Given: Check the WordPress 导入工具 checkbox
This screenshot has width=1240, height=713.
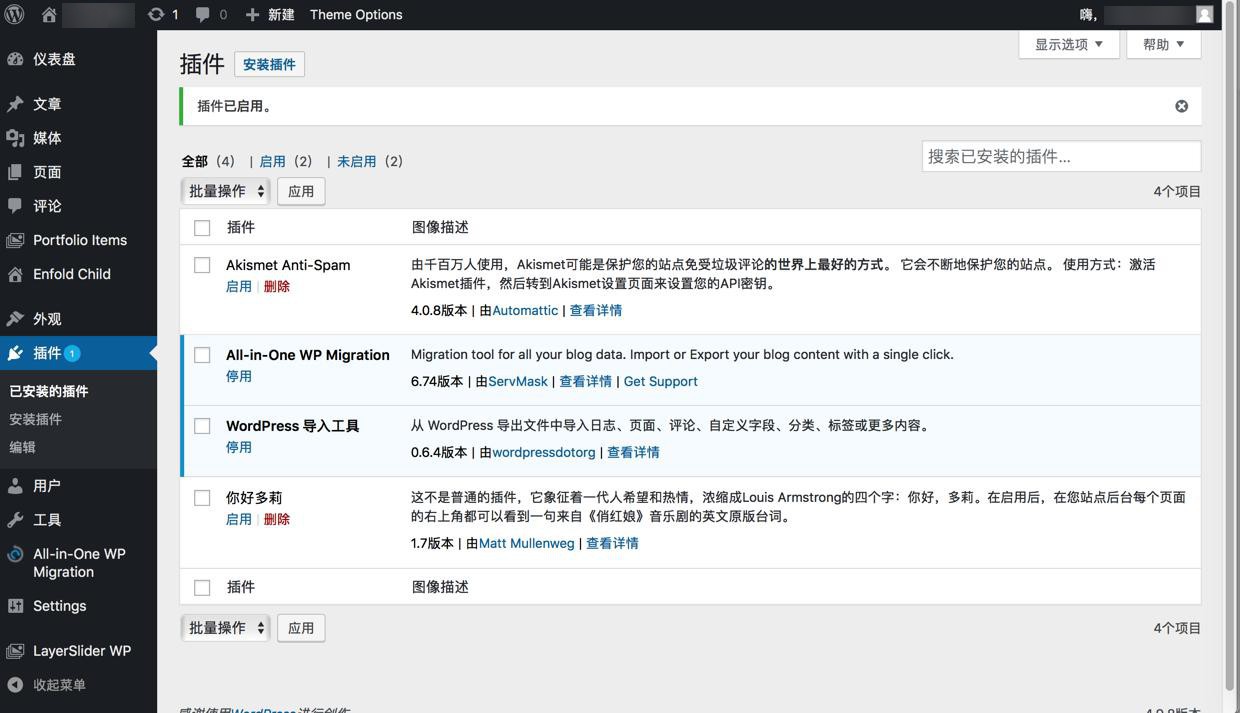Looking at the screenshot, I should (202, 426).
